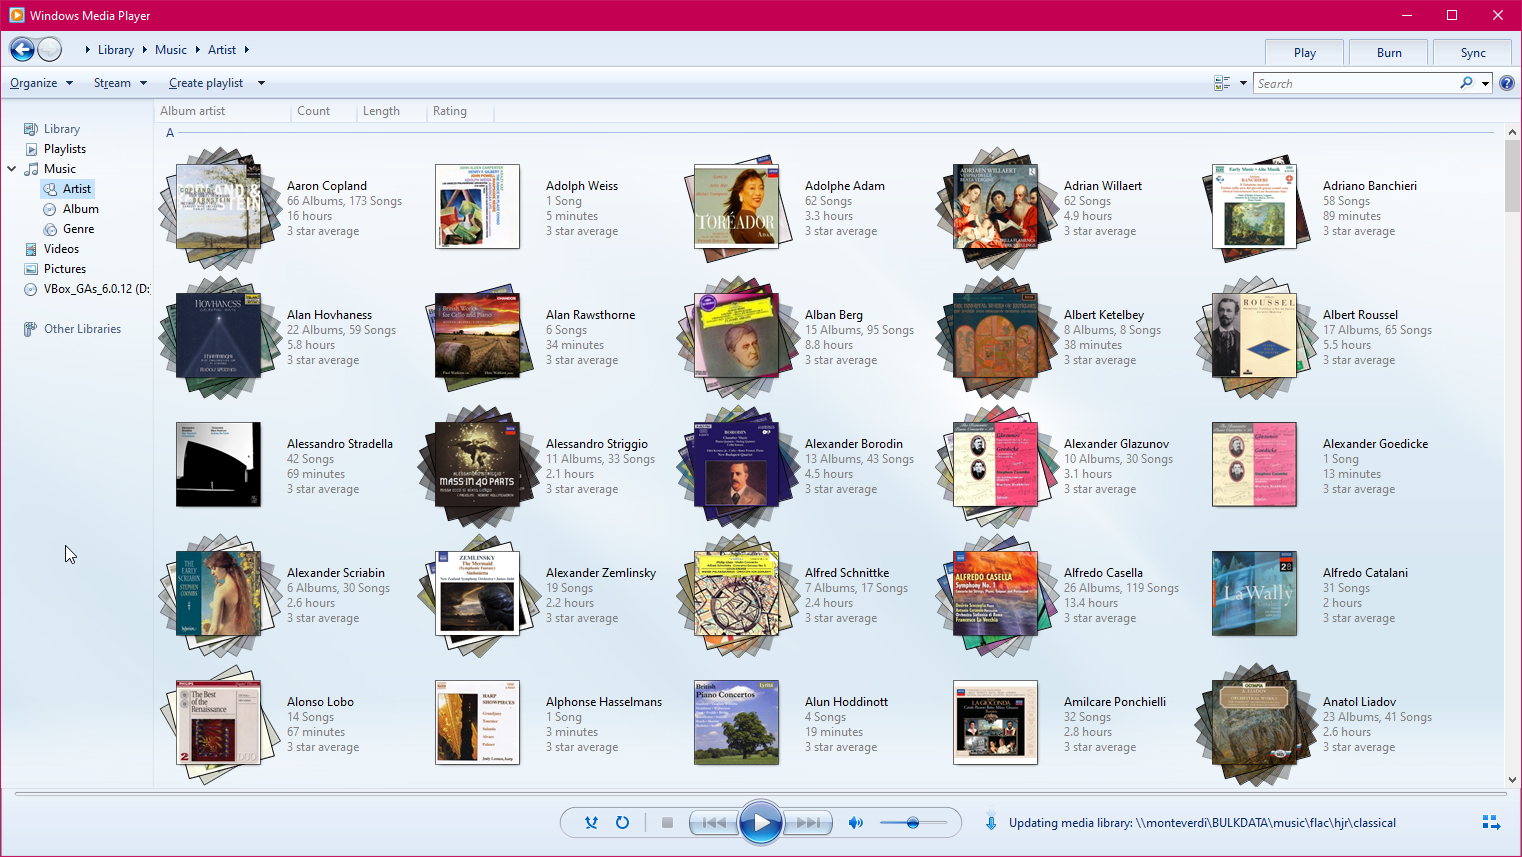Click the Pictures icon in sidebar

[x=31, y=269]
